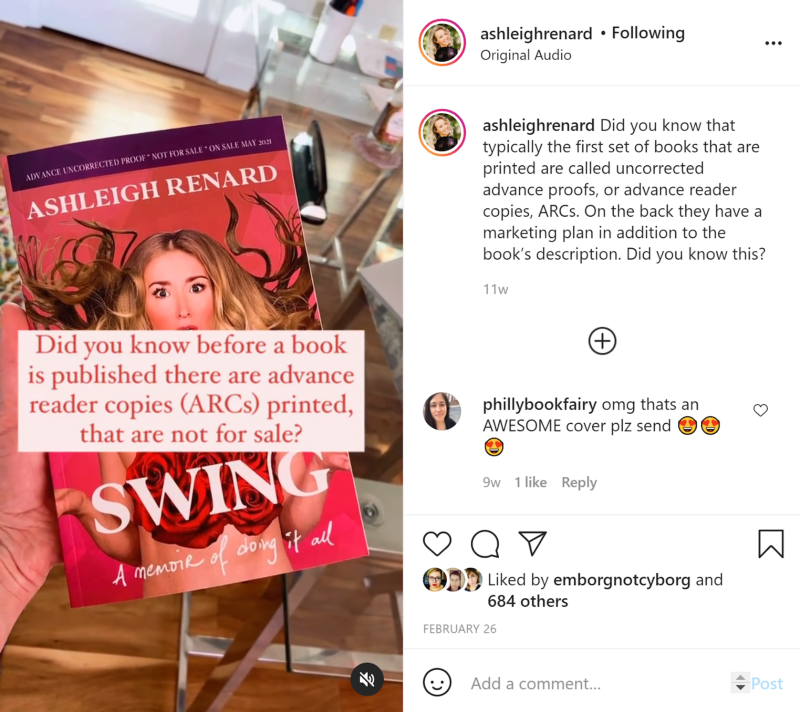Unmute the video audio
Viewport: 800px width, 712px height.
tap(367, 679)
